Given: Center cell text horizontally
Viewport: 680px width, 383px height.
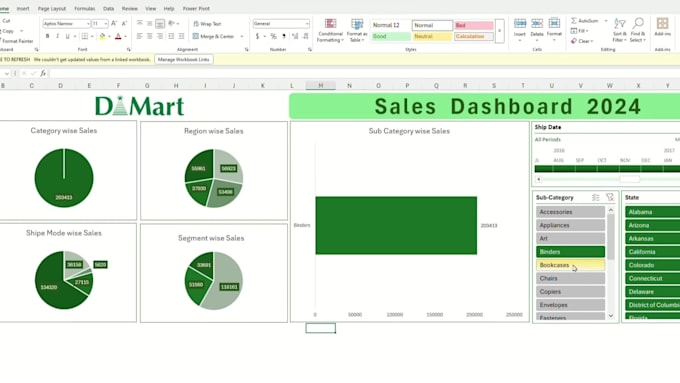Looking at the screenshot, I should coord(150,36).
